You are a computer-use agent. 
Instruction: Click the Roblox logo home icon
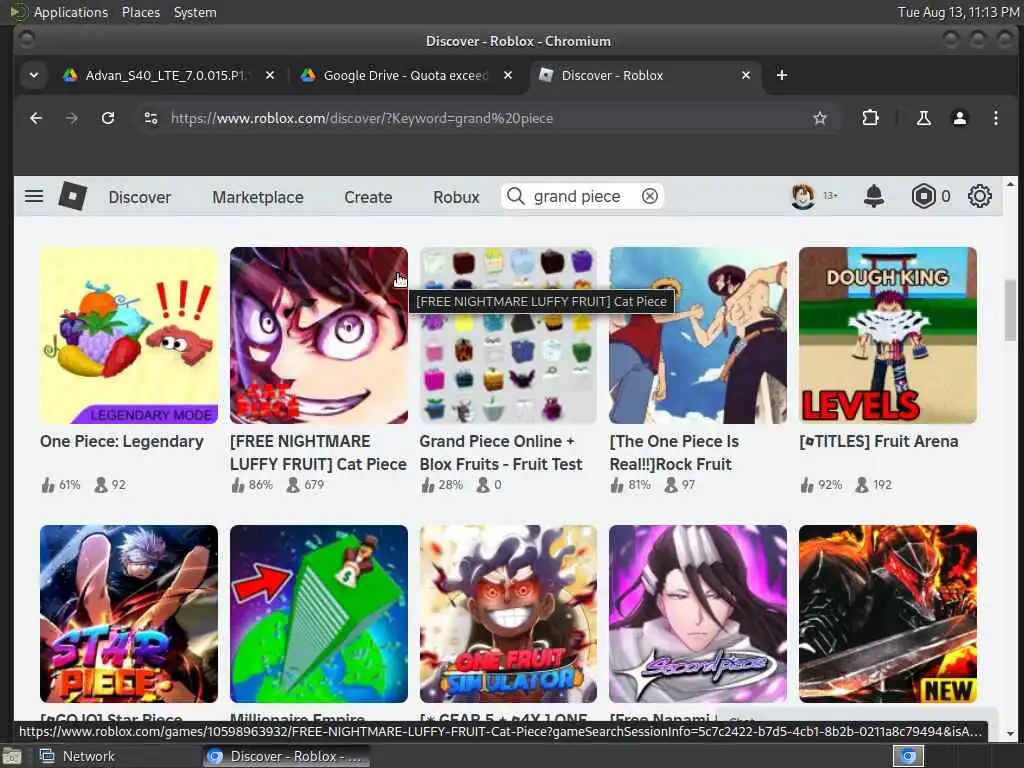72,196
